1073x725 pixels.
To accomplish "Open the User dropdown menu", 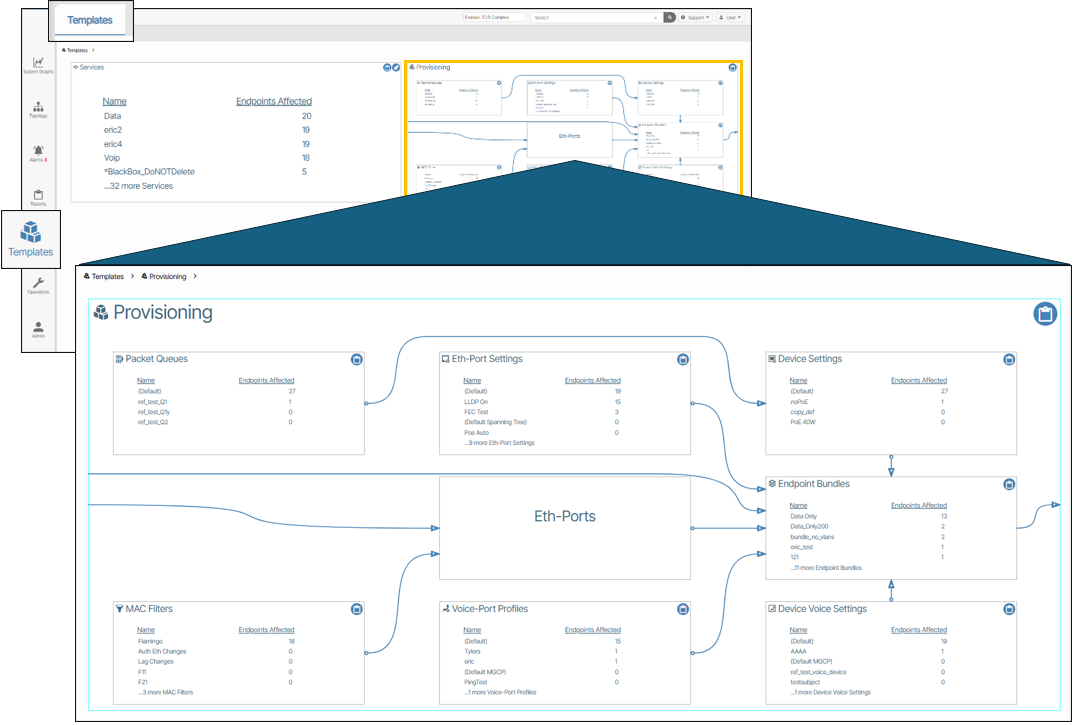I will [x=731, y=17].
